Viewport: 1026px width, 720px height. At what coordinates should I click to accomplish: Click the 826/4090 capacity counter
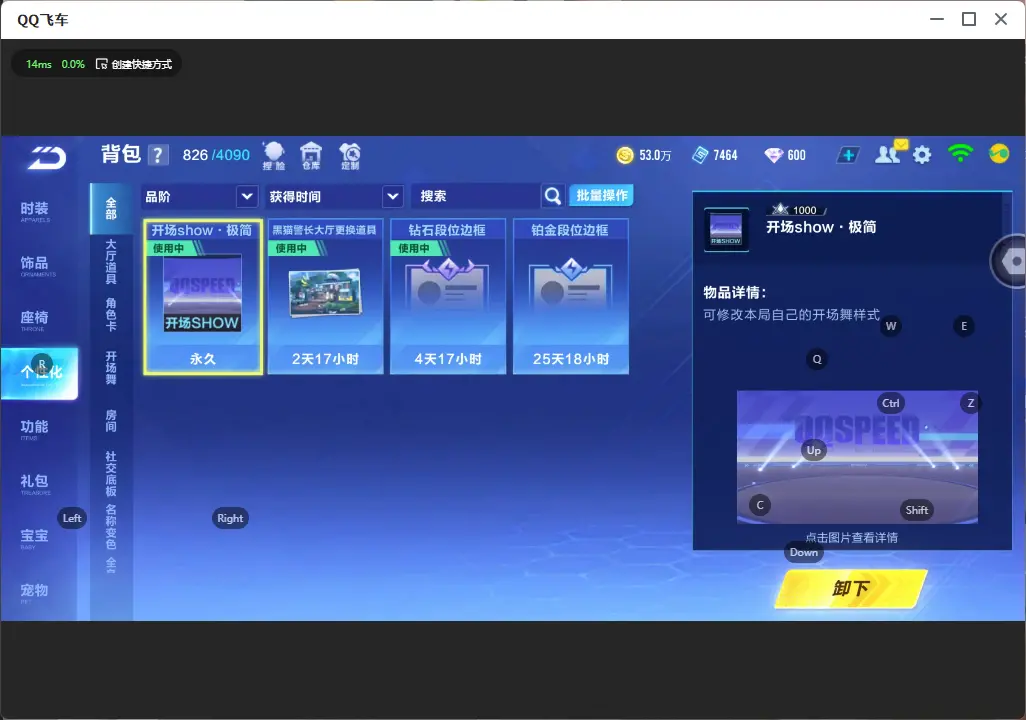point(216,155)
